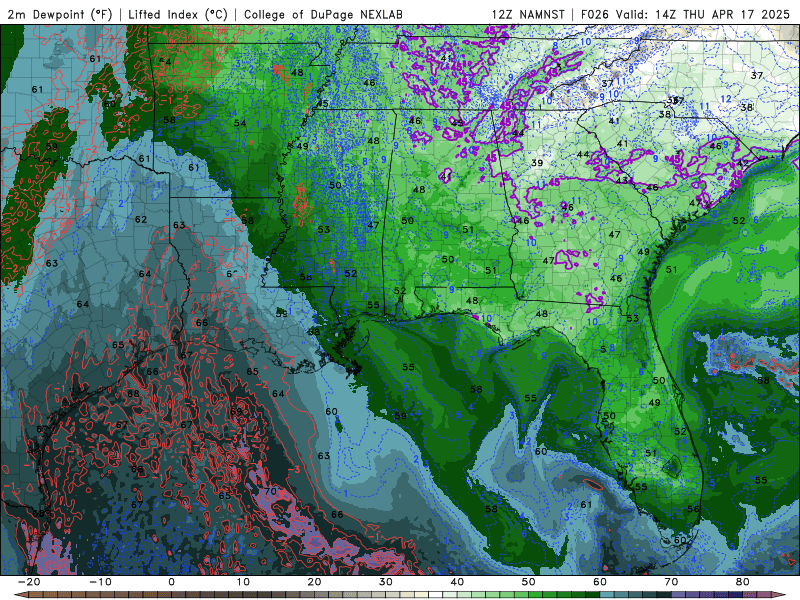Click the black dewpoint value "69" on the map
Screen dimensions: 800x600
tap(236, 411)
